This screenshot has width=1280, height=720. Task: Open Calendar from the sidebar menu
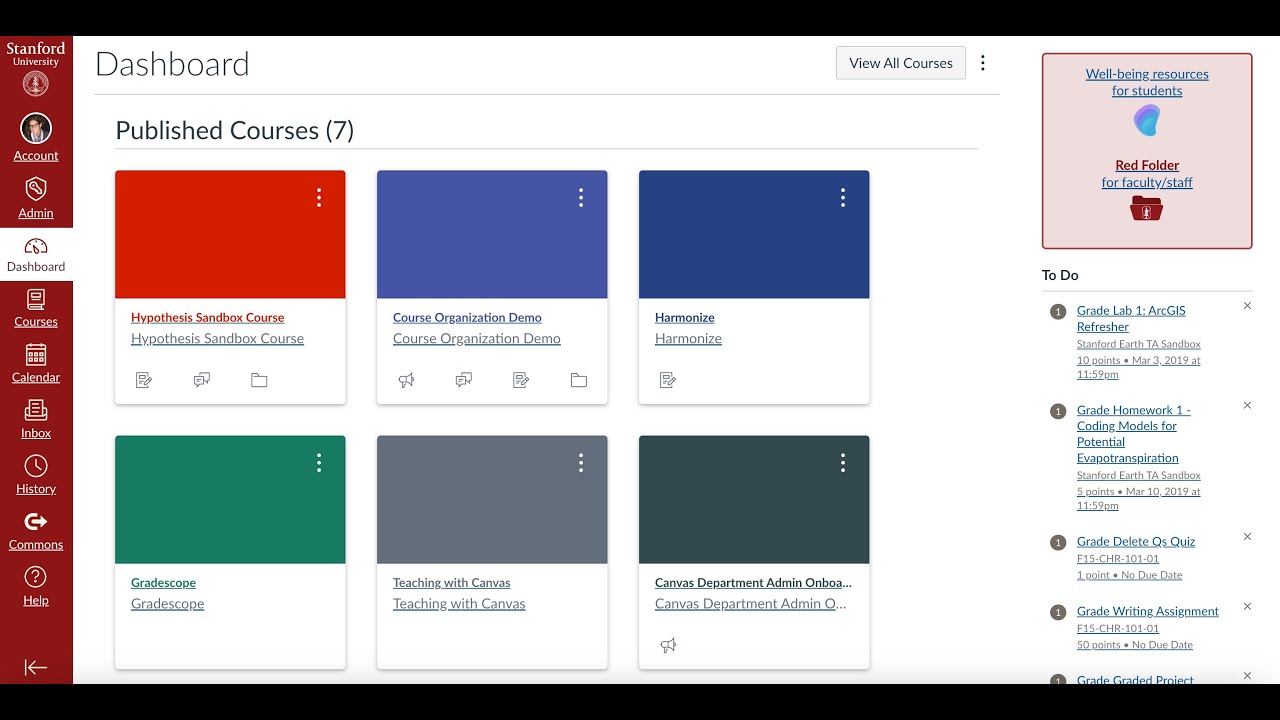point(36,363)
